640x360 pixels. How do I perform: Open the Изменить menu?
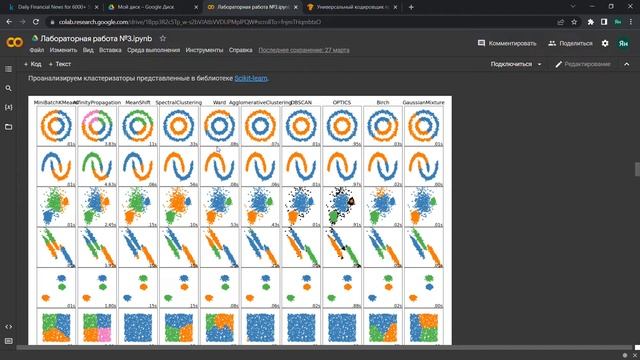tap(63, 50)
